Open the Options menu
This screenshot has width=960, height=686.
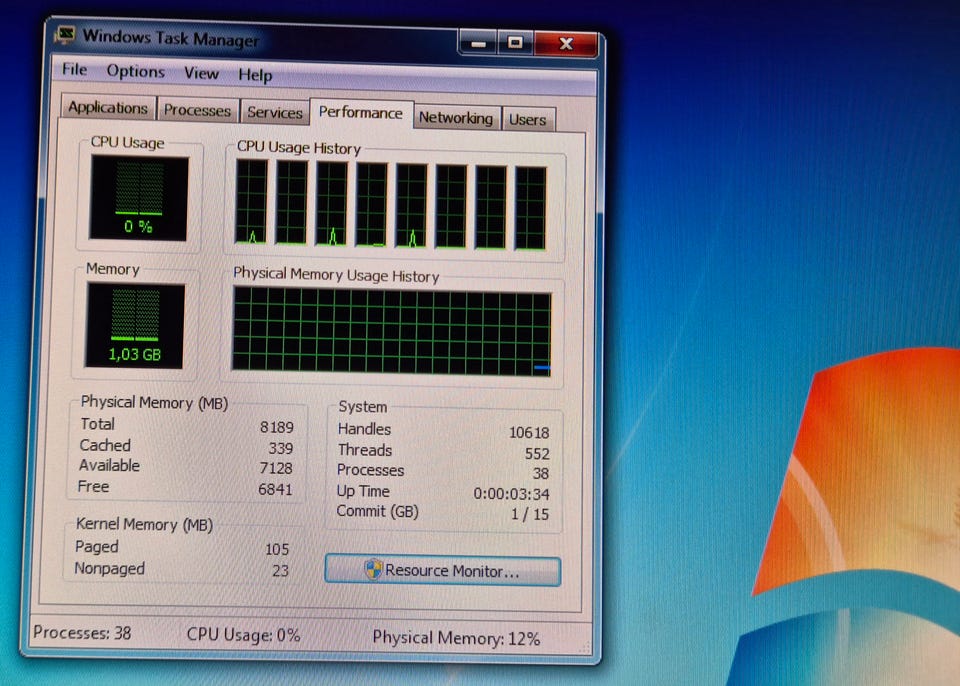click(135, 71)
